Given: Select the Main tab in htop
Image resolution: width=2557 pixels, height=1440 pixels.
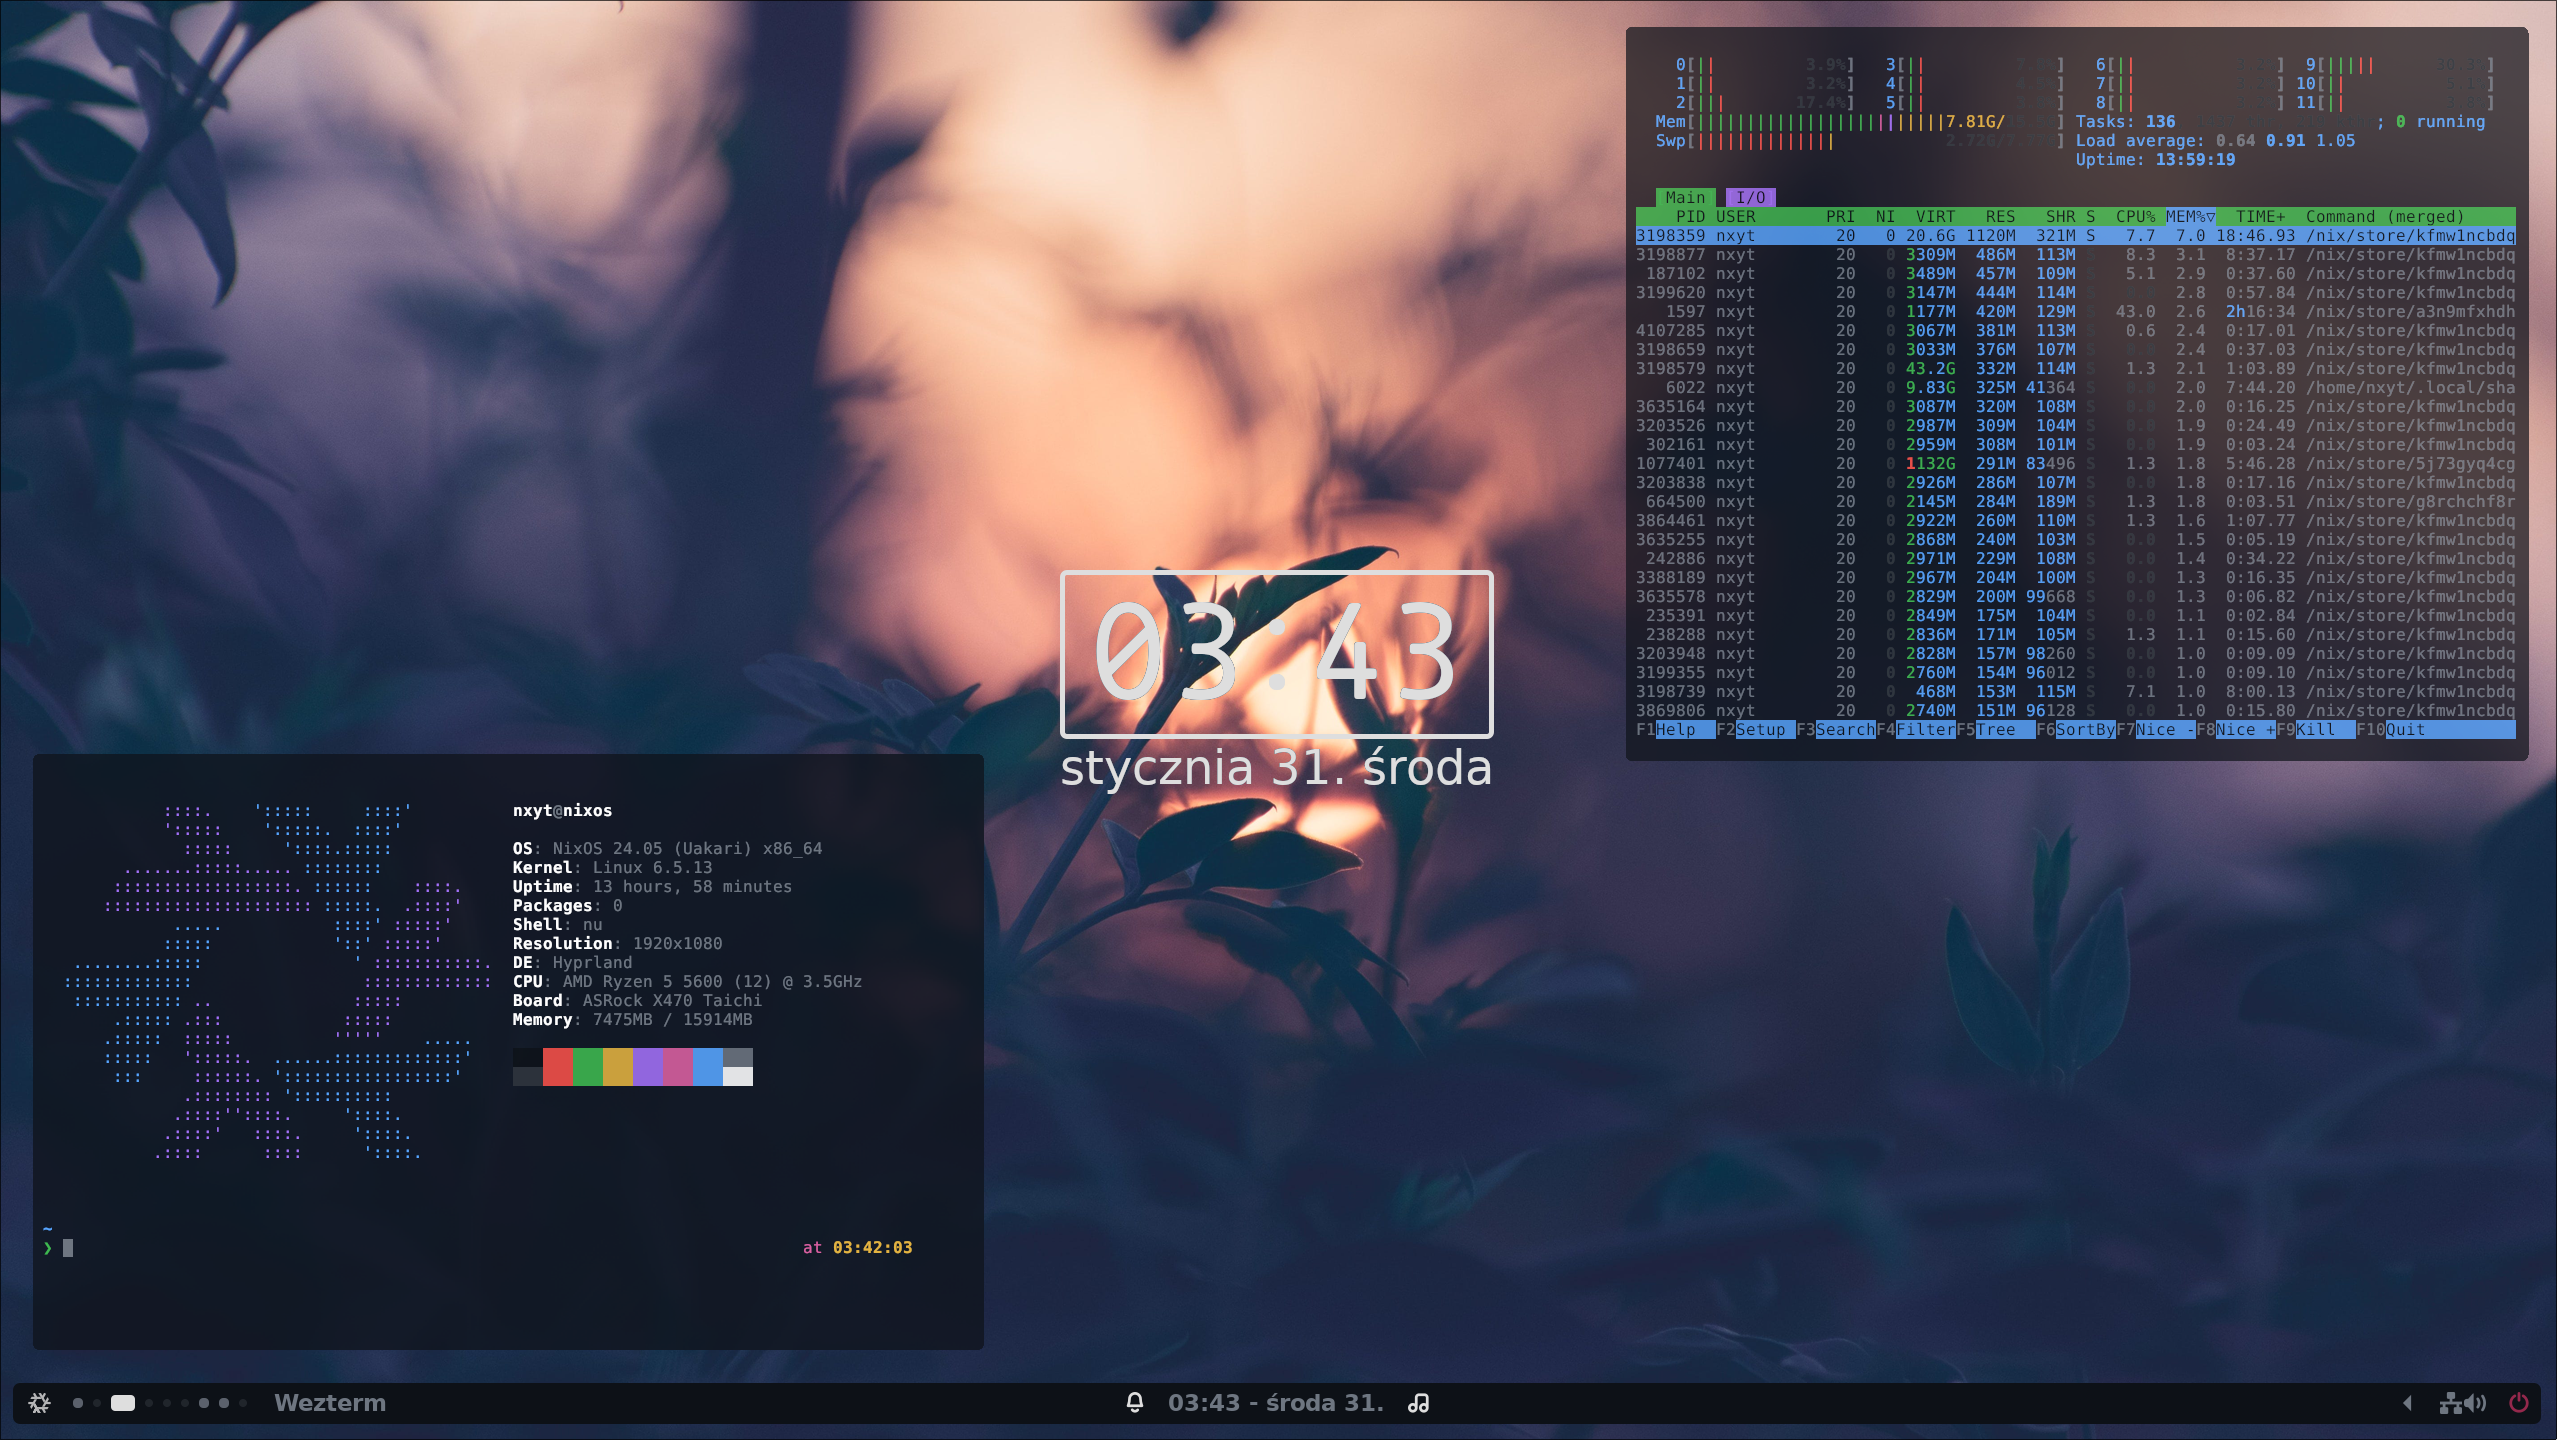Looking at the screenshot, I should [x=1685, y=198].
